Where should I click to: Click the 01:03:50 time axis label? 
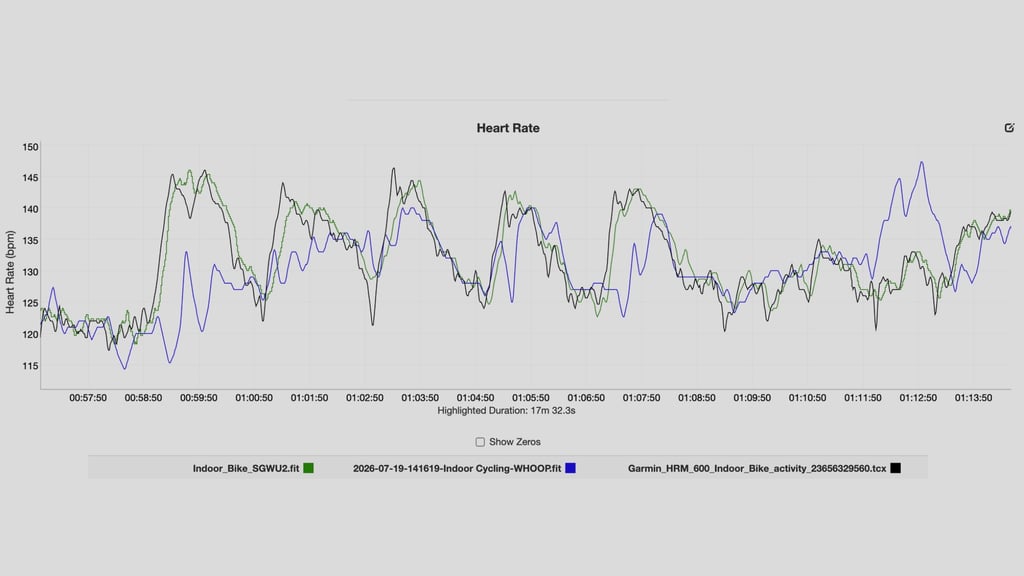pyautogui.click(x=420, y=398)
